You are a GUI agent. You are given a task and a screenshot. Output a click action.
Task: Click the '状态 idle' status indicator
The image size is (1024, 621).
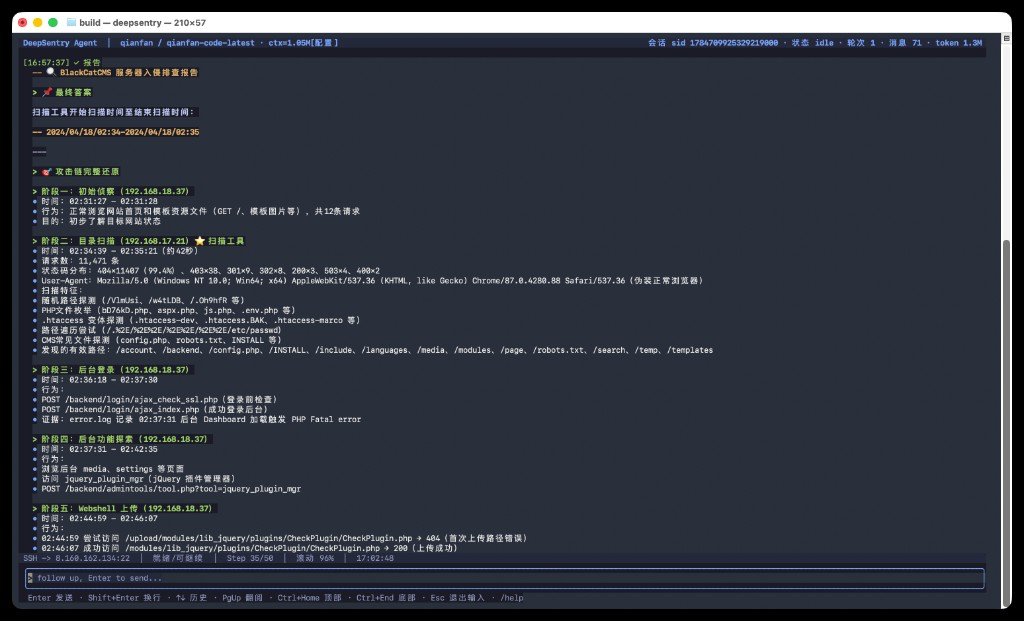pos(813,43)
